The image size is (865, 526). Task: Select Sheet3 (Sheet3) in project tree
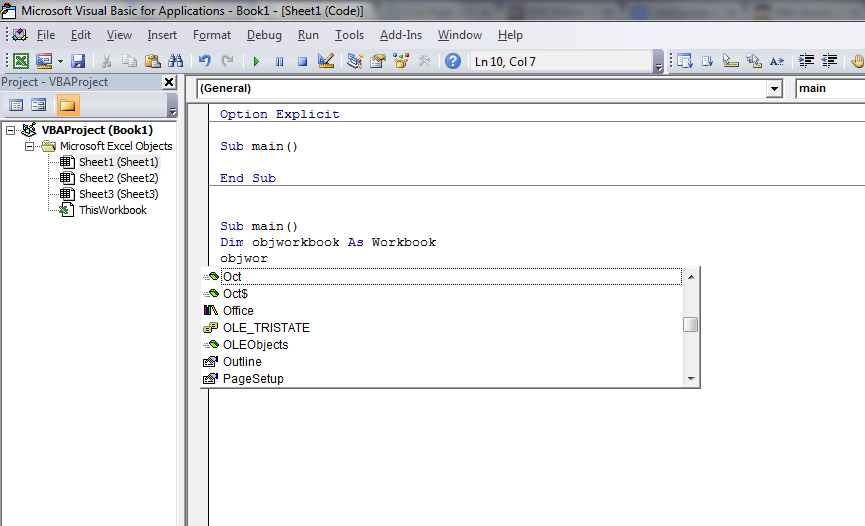[x=118, y=194]
